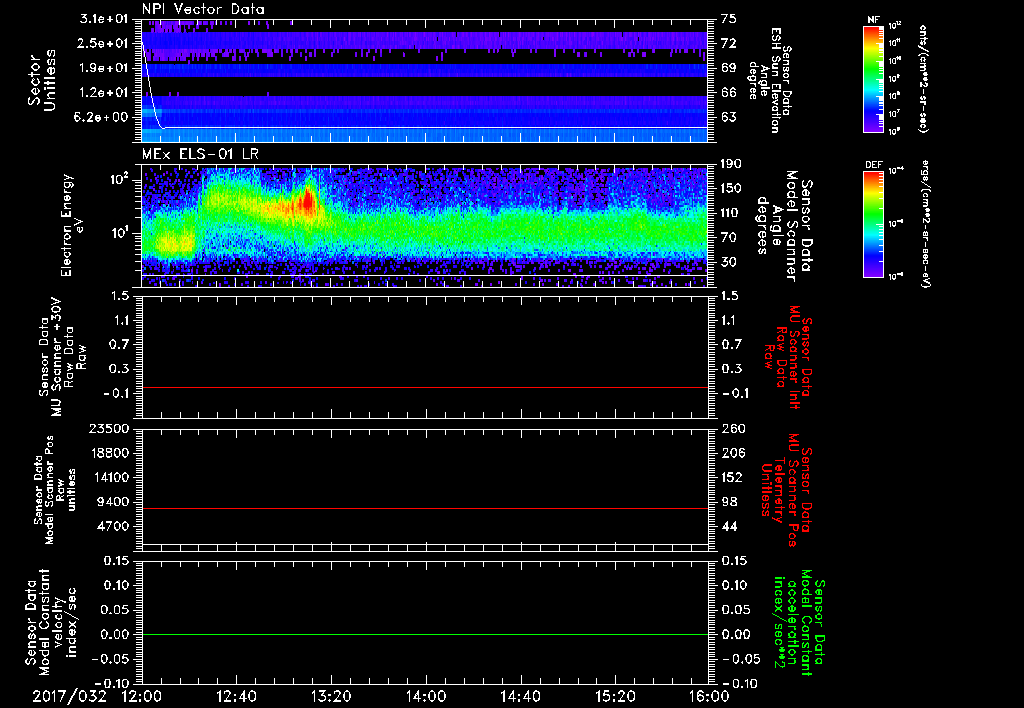Click the '6.2e+00' Sector axis value
1024x708 pixels.
click(x=103, y=117)
